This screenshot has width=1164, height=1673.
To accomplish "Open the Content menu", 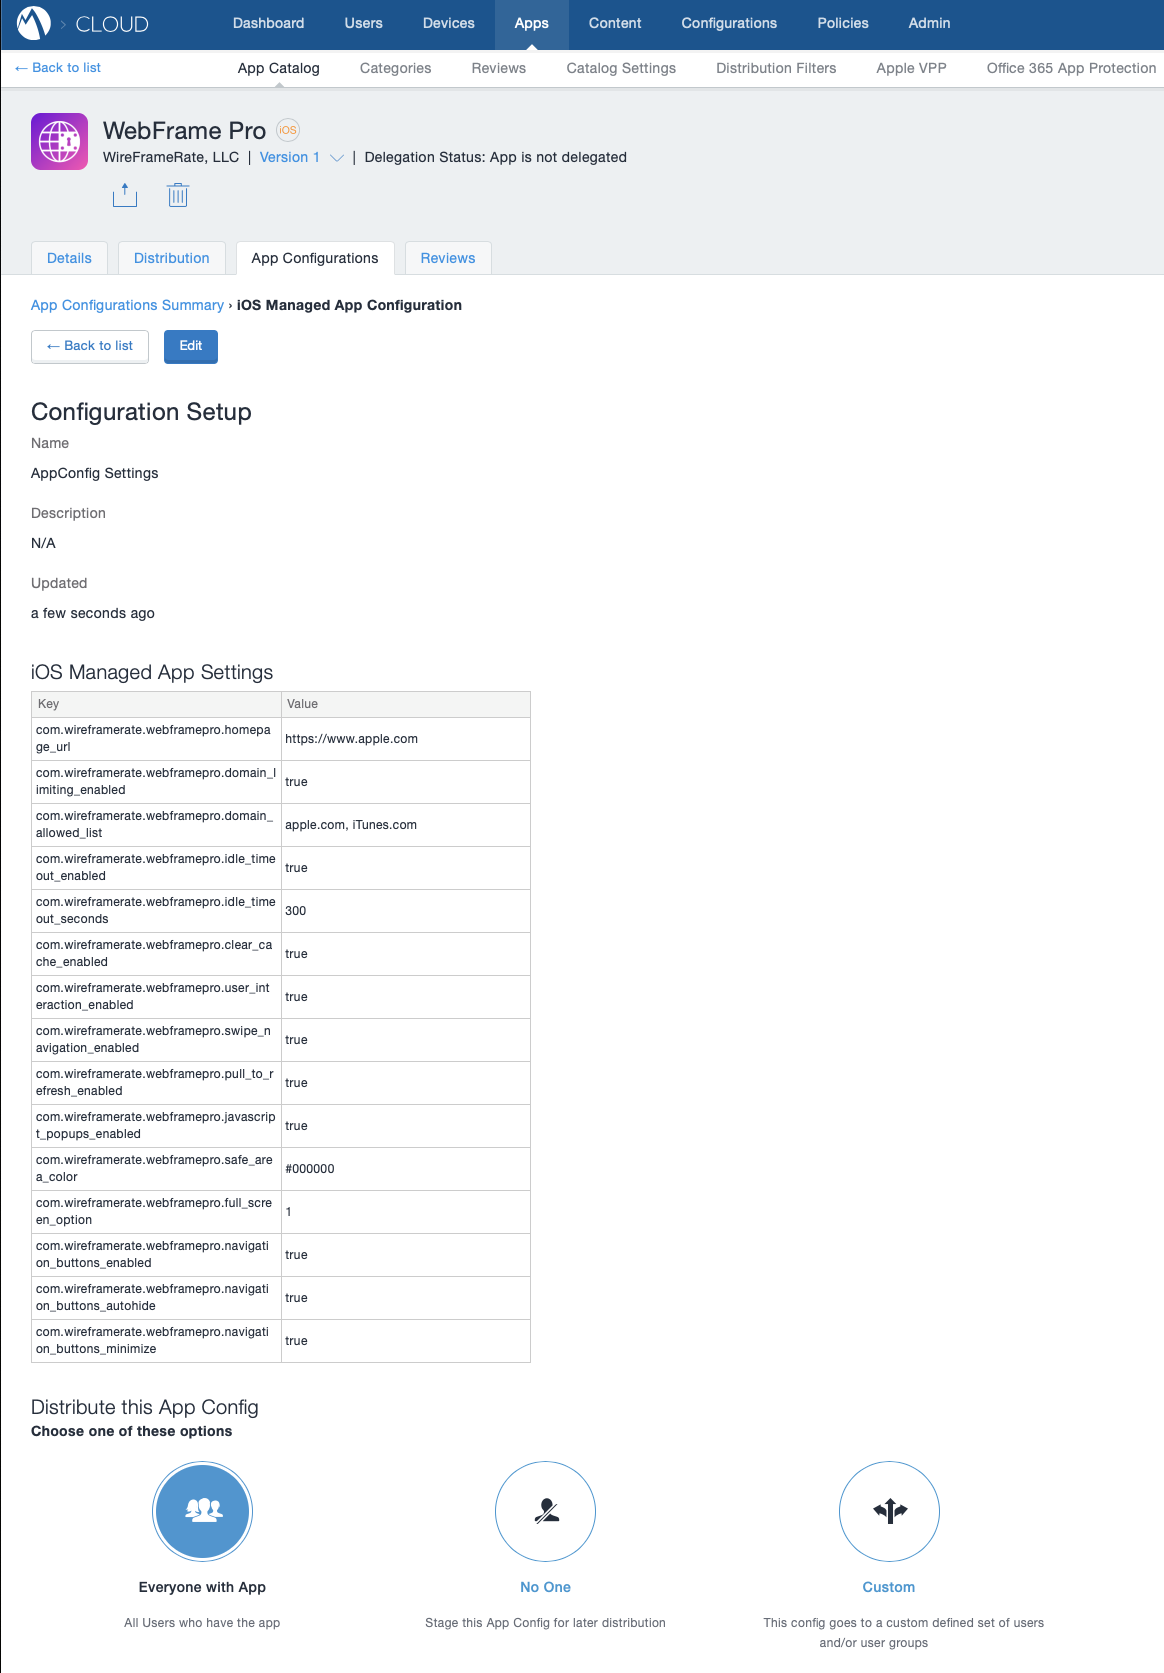I will [615, 23].
